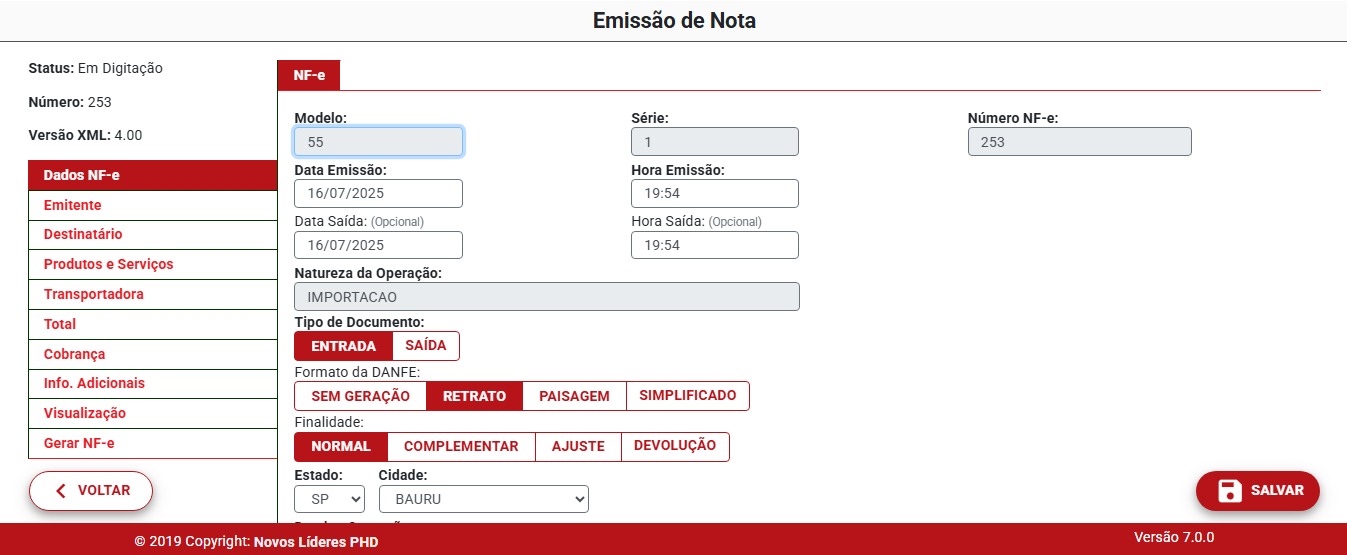The height and width of the screenshot is (555, 1347).
Task: Click the back chevron arrow icon
Action: pyautogui.click(x=62, y=491)
